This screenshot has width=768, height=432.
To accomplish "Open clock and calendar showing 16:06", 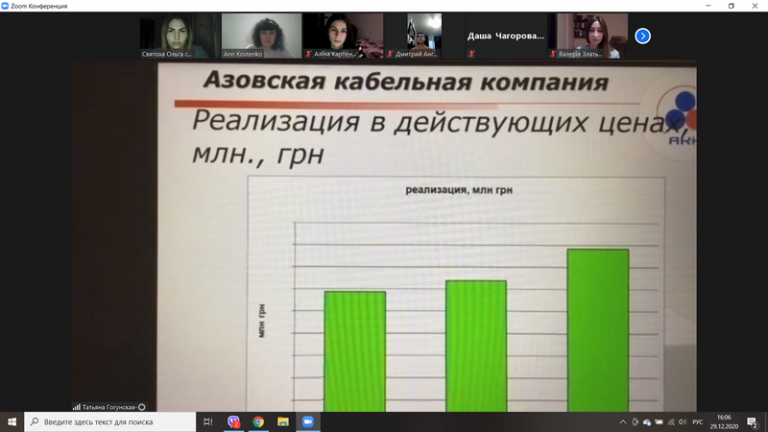I will pos(724,422).
